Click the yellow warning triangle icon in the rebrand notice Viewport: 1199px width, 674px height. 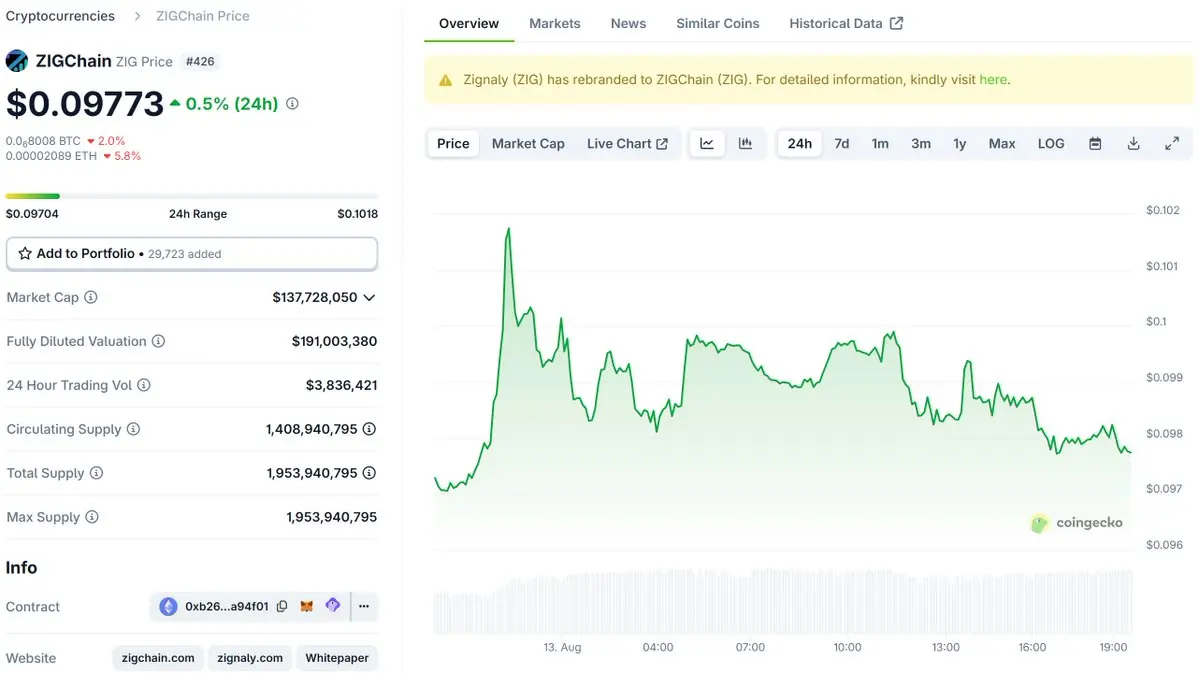click(x=446, y=80)
